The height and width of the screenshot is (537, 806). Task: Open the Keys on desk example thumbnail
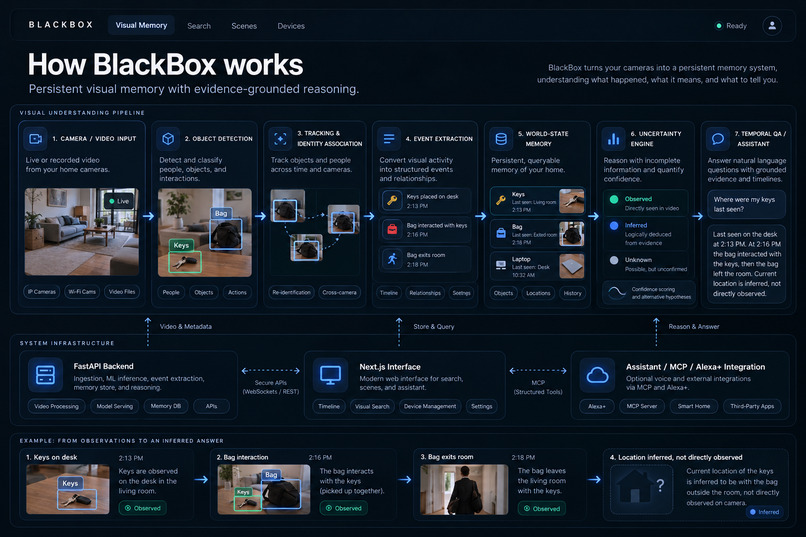[68, 489]
